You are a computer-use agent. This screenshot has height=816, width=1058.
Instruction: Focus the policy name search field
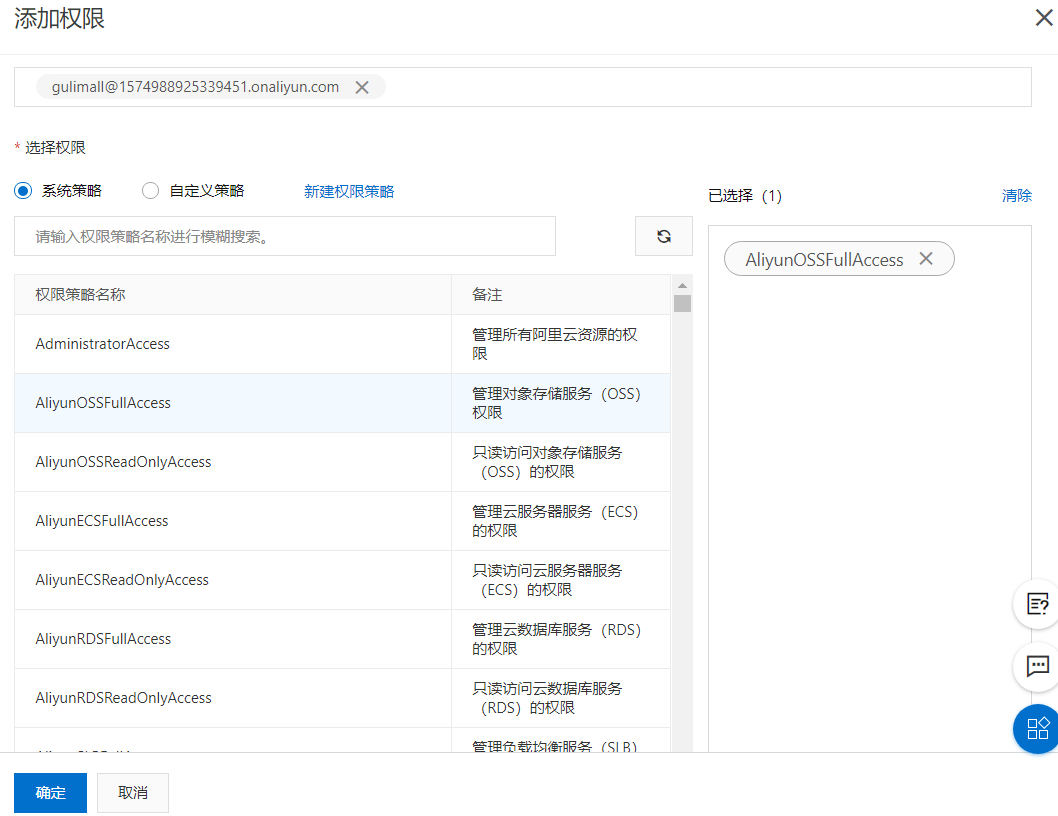(285, 236)
